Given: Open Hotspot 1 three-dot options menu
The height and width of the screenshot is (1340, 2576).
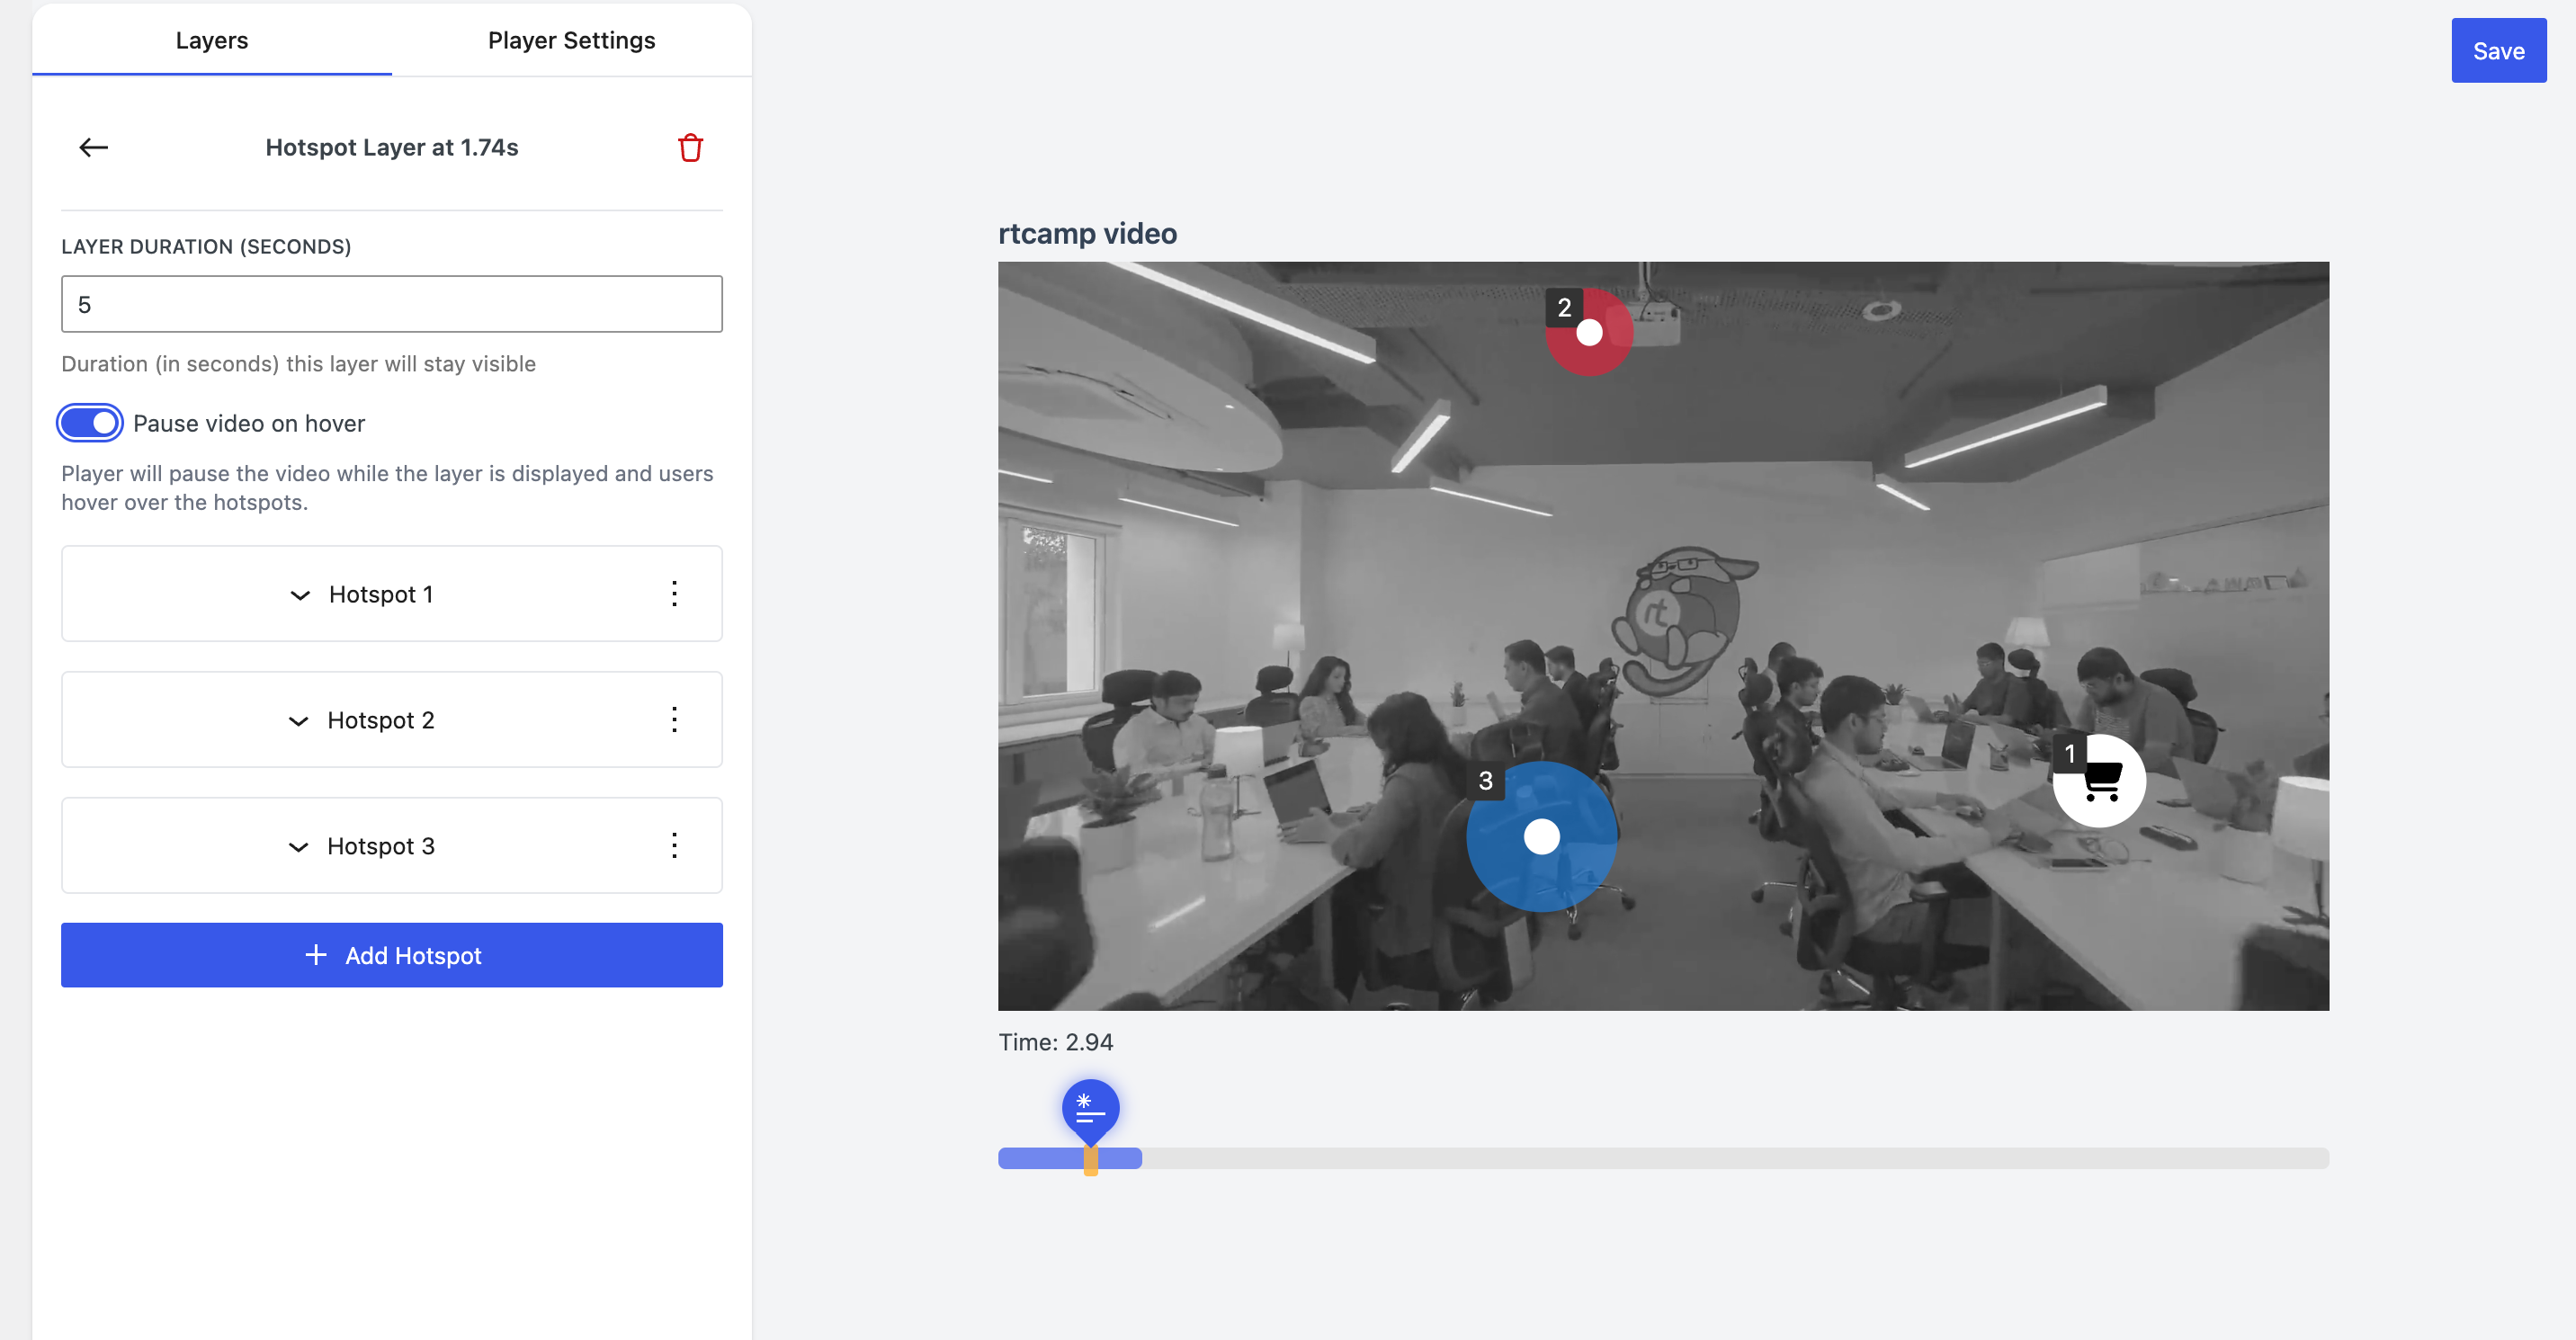Looking at the screenshot, I should pos(674,594).
